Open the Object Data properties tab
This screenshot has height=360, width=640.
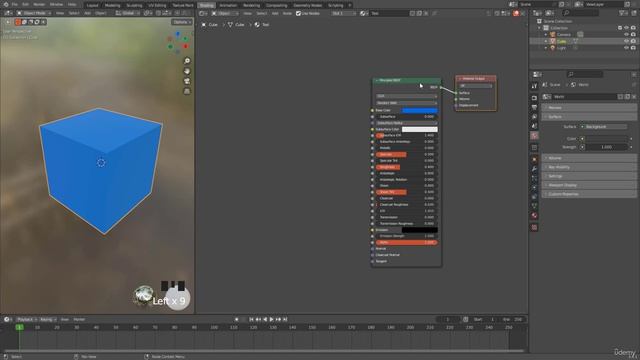(534, 206)
